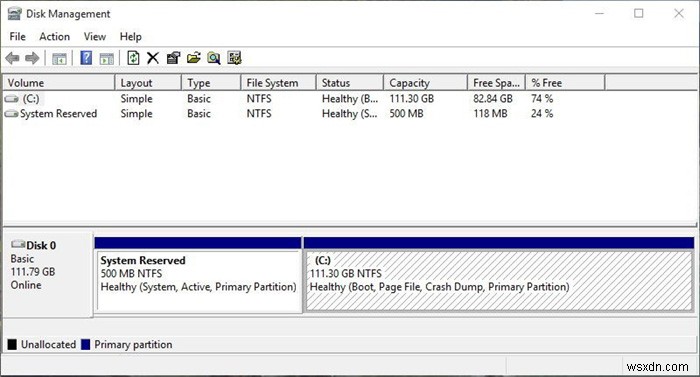Sort by the Type column header
This screenshot has height=377, width=700.
coord(211,83)
